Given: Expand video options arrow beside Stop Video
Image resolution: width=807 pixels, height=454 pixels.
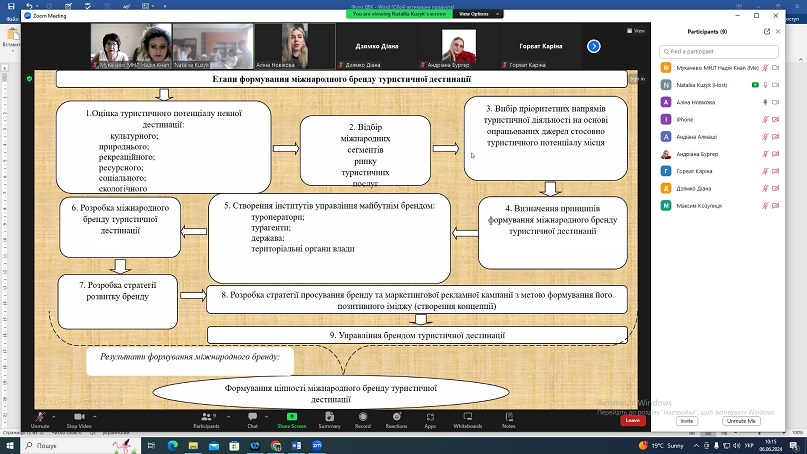Looking at the screenshot, I should tap(95, 416).
